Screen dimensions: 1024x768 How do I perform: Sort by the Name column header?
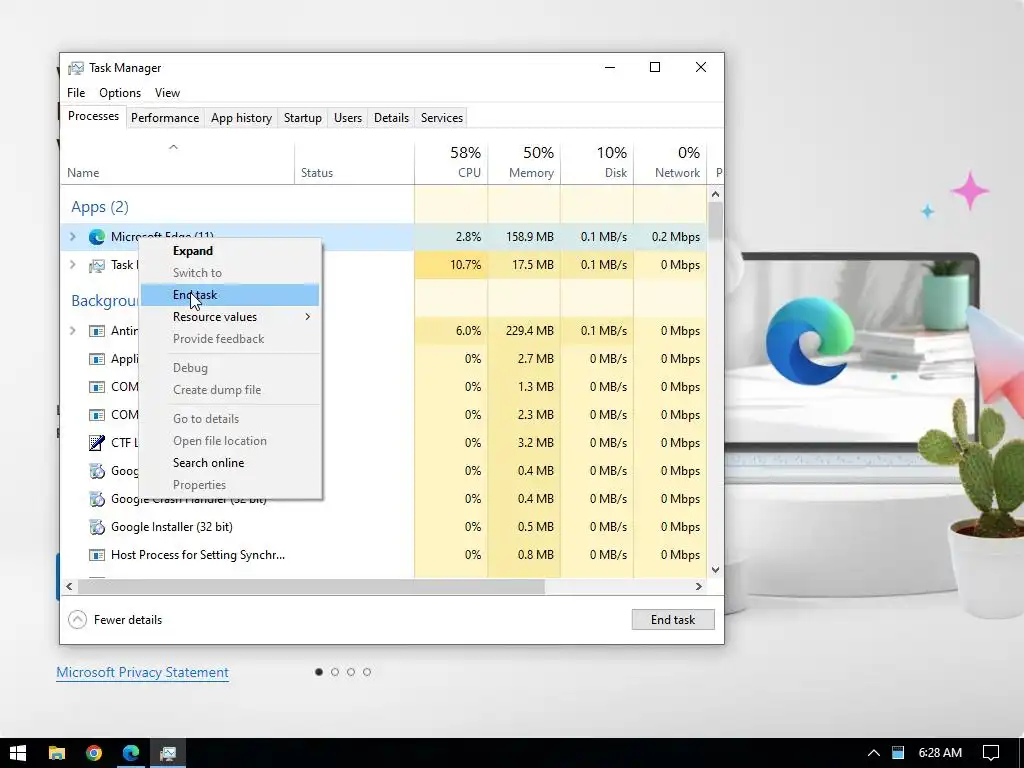tap(177, 163)
